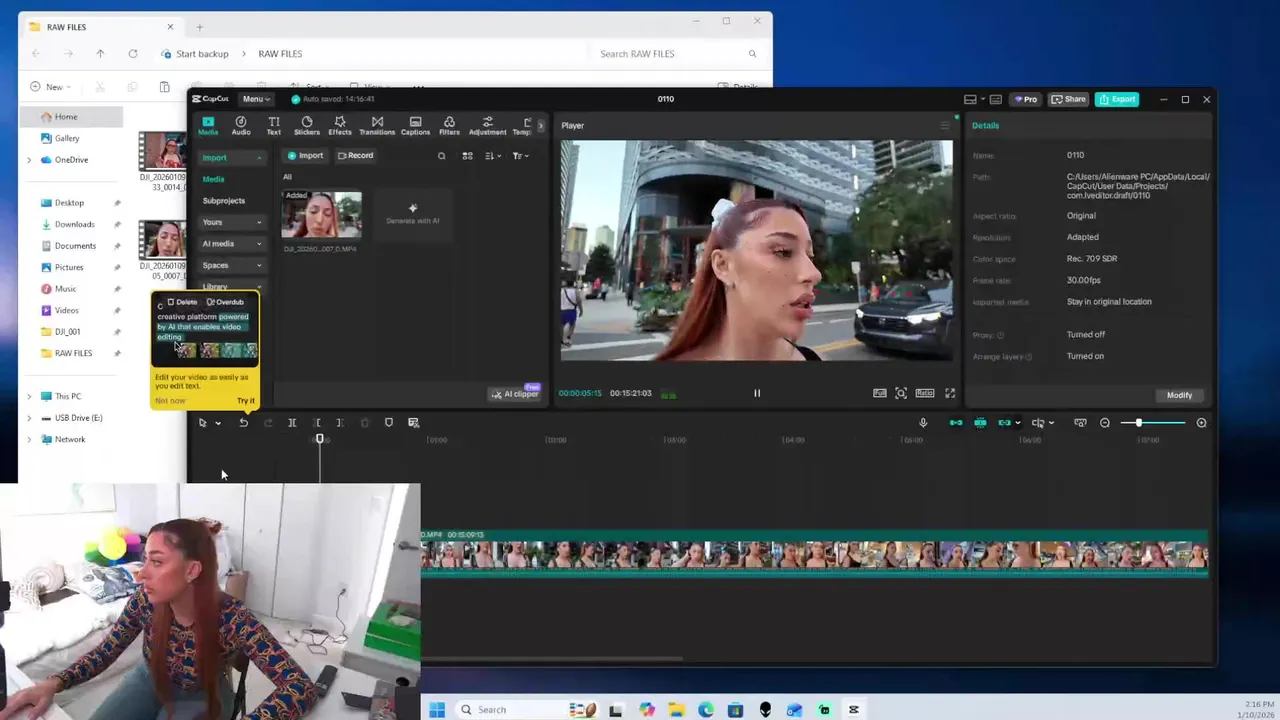Screen dimensions: 1280x720
Task: Open the media filter dropdown
Action: (520, 156)
